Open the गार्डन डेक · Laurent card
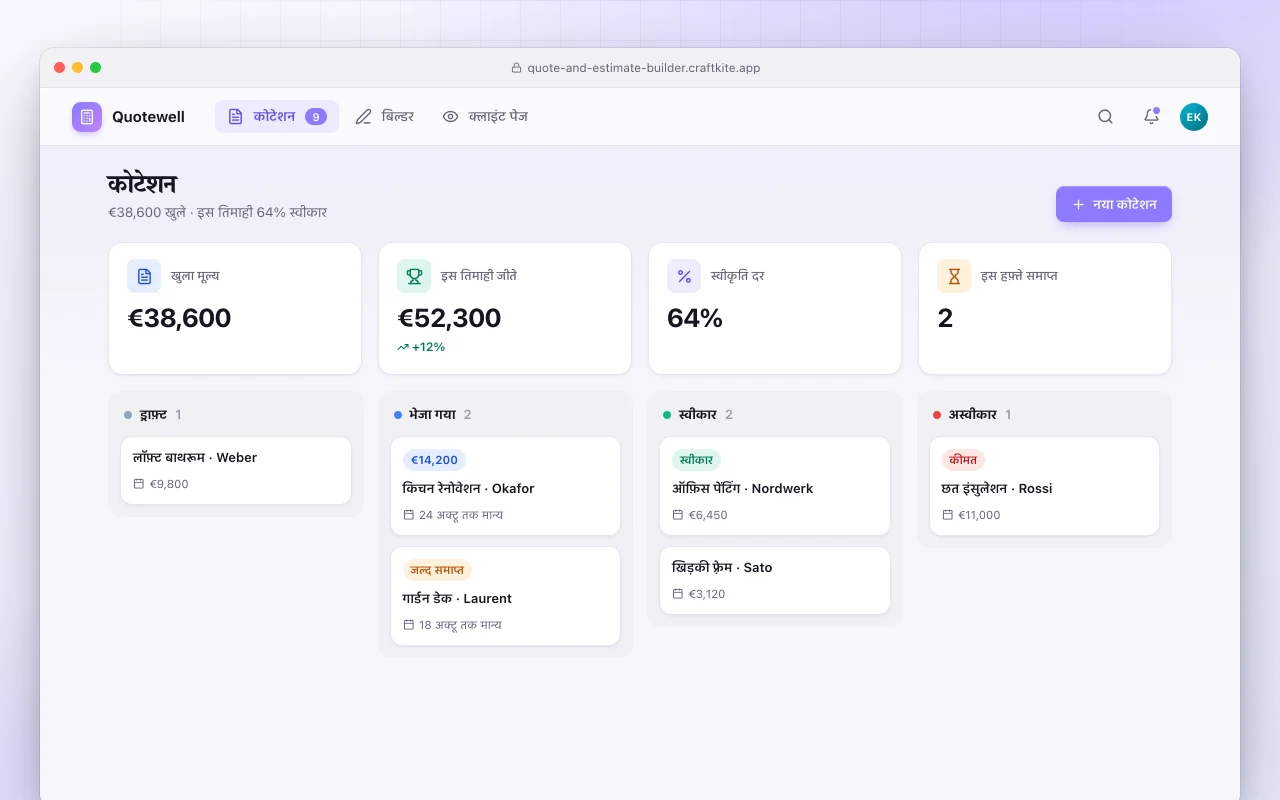The width and height of the screenshot is (1280, 800). (505, 596)
